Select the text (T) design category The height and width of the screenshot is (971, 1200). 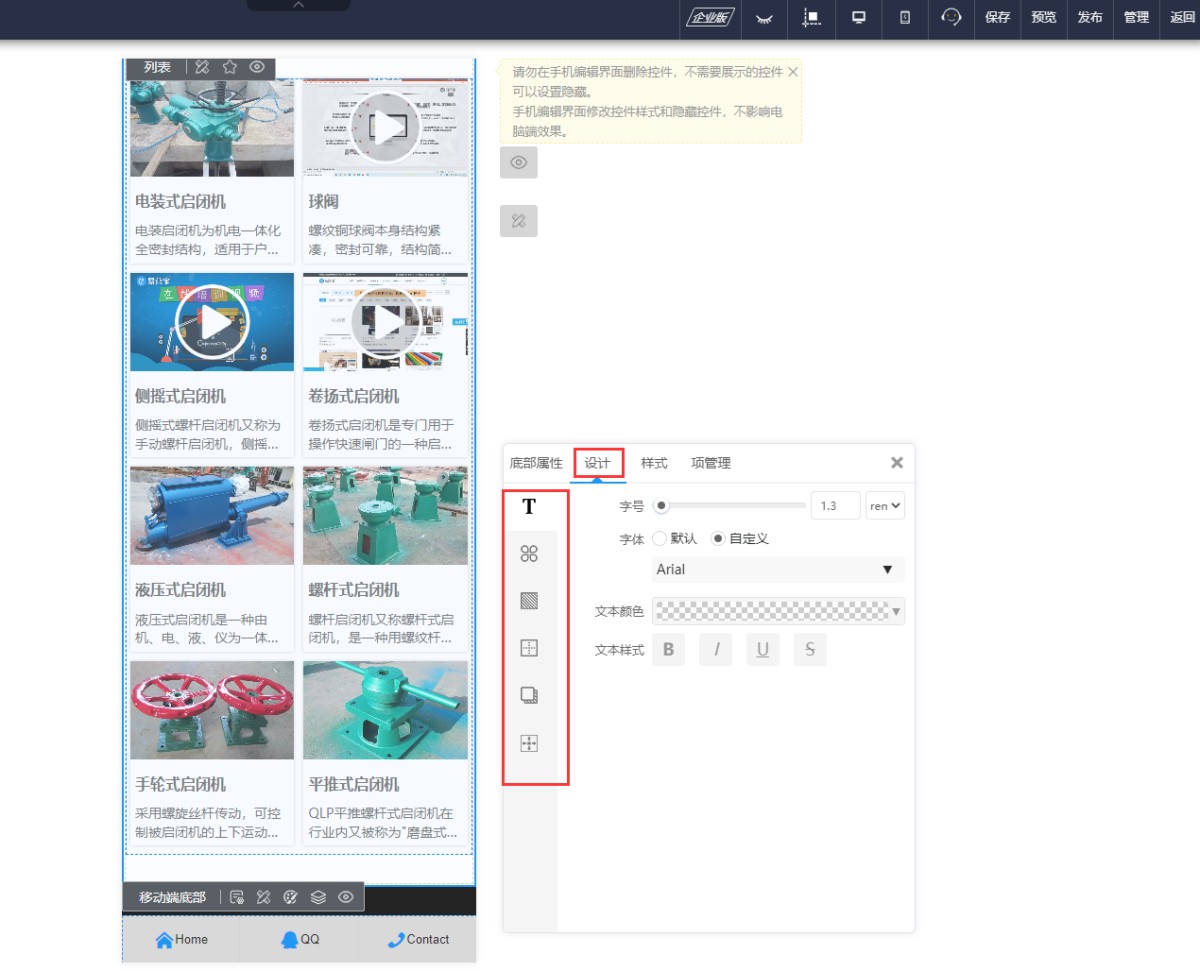click(529, 507)
